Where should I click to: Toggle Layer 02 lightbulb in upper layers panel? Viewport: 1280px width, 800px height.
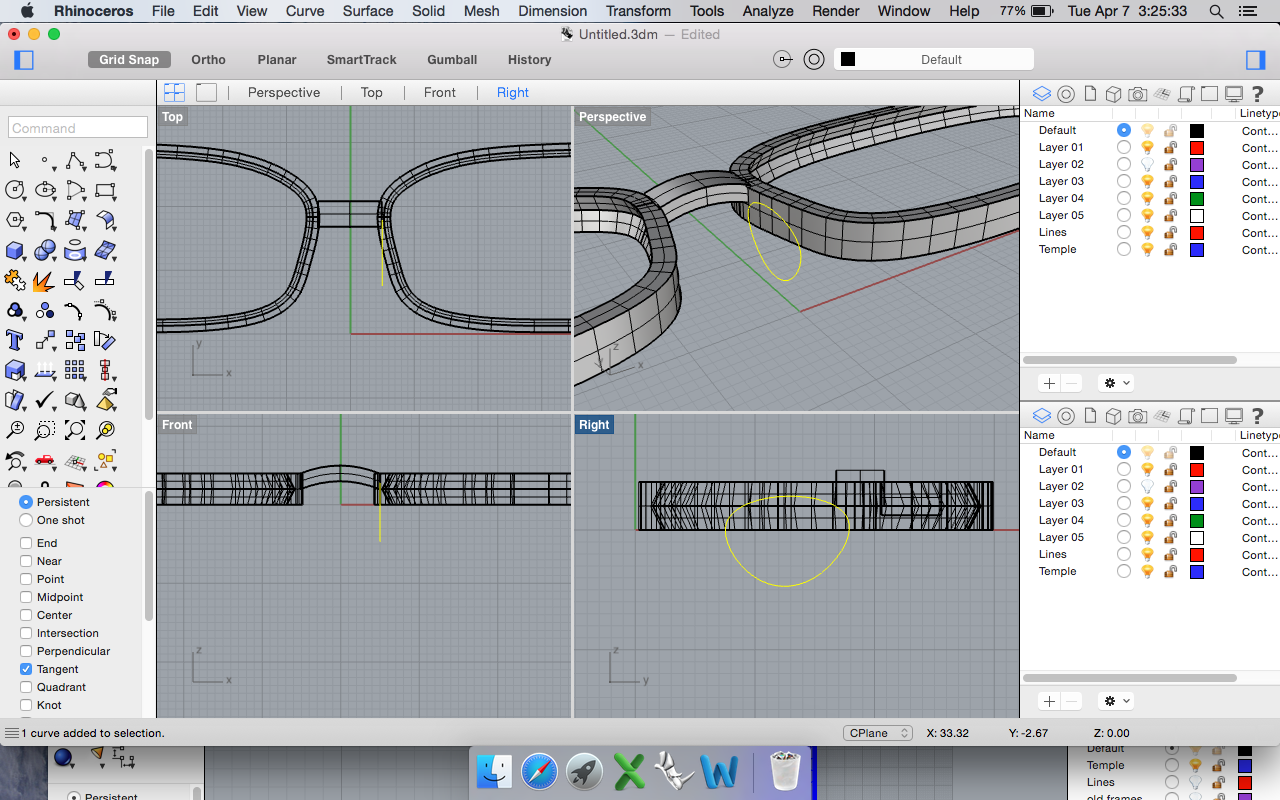coord(1148,164)
